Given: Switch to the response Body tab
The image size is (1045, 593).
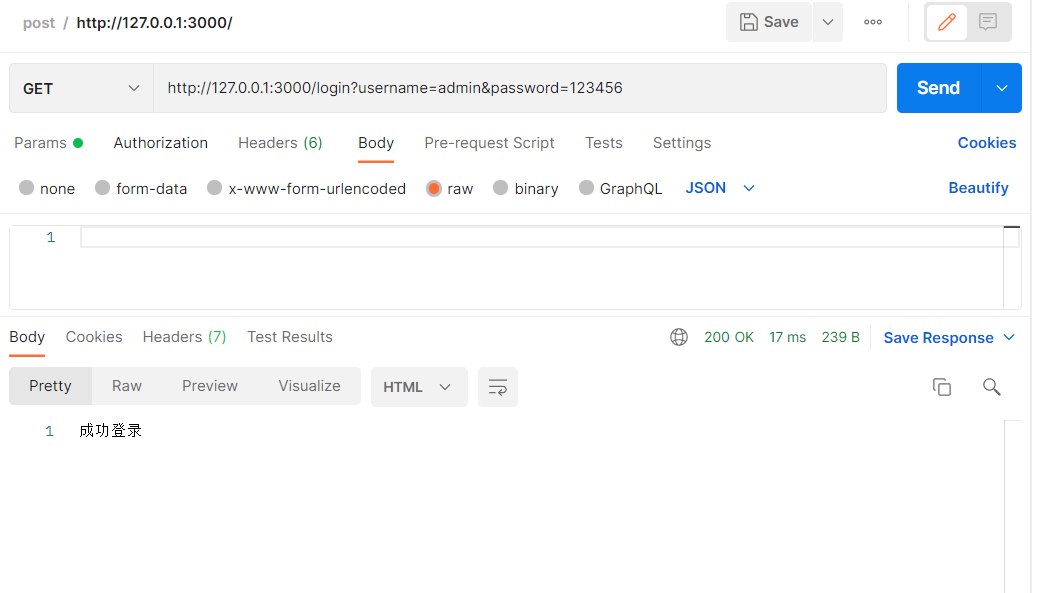Looking at the screenshot, I should [x=27, y=337].
